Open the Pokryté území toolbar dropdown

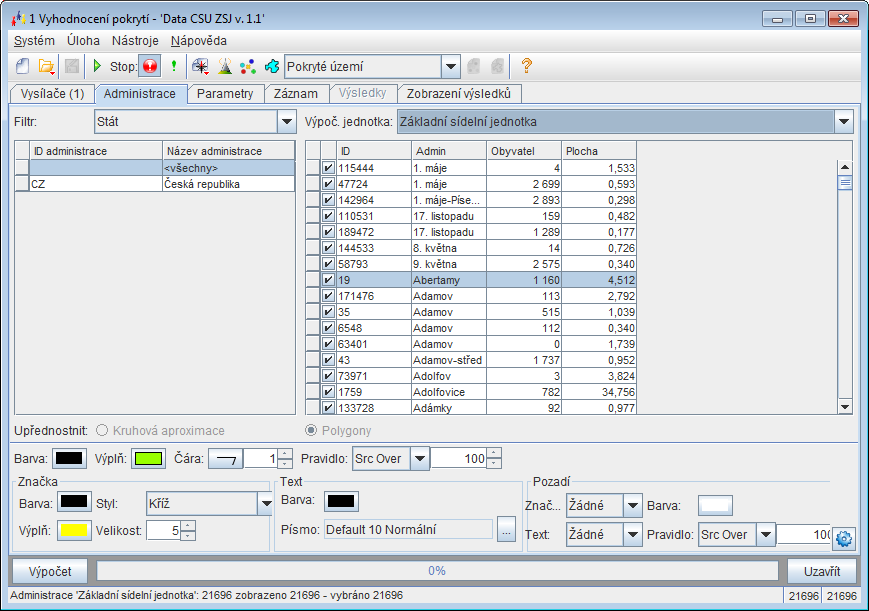point(450,67)
